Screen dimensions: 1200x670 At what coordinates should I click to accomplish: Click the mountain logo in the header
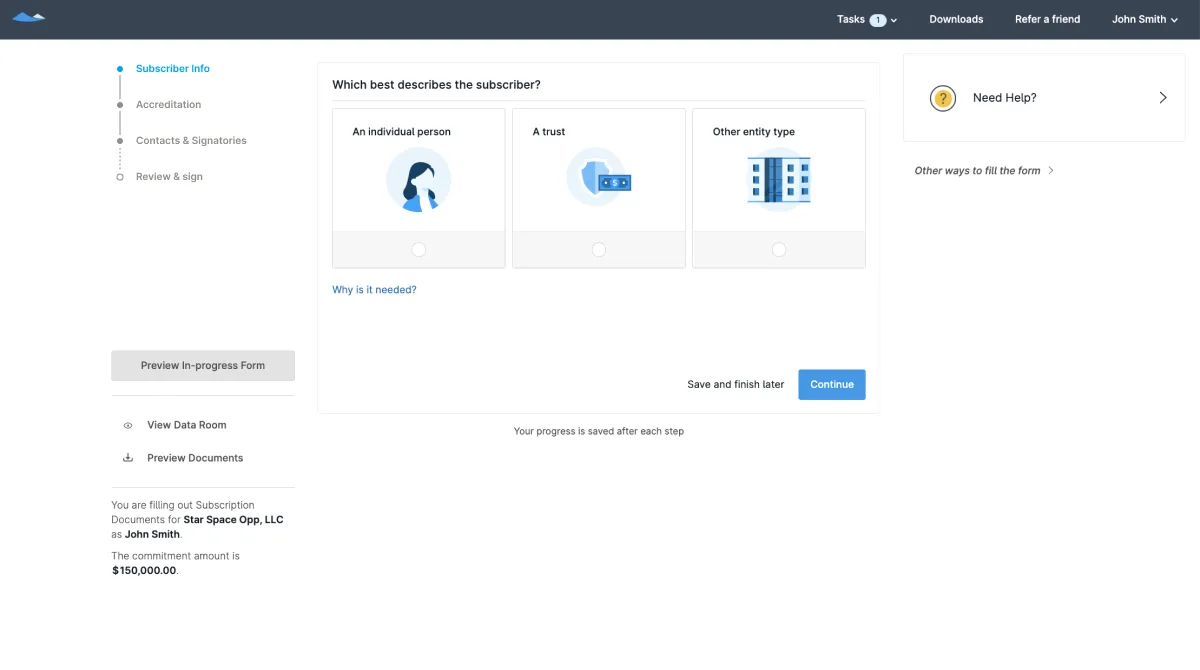[x=29, y=18]
